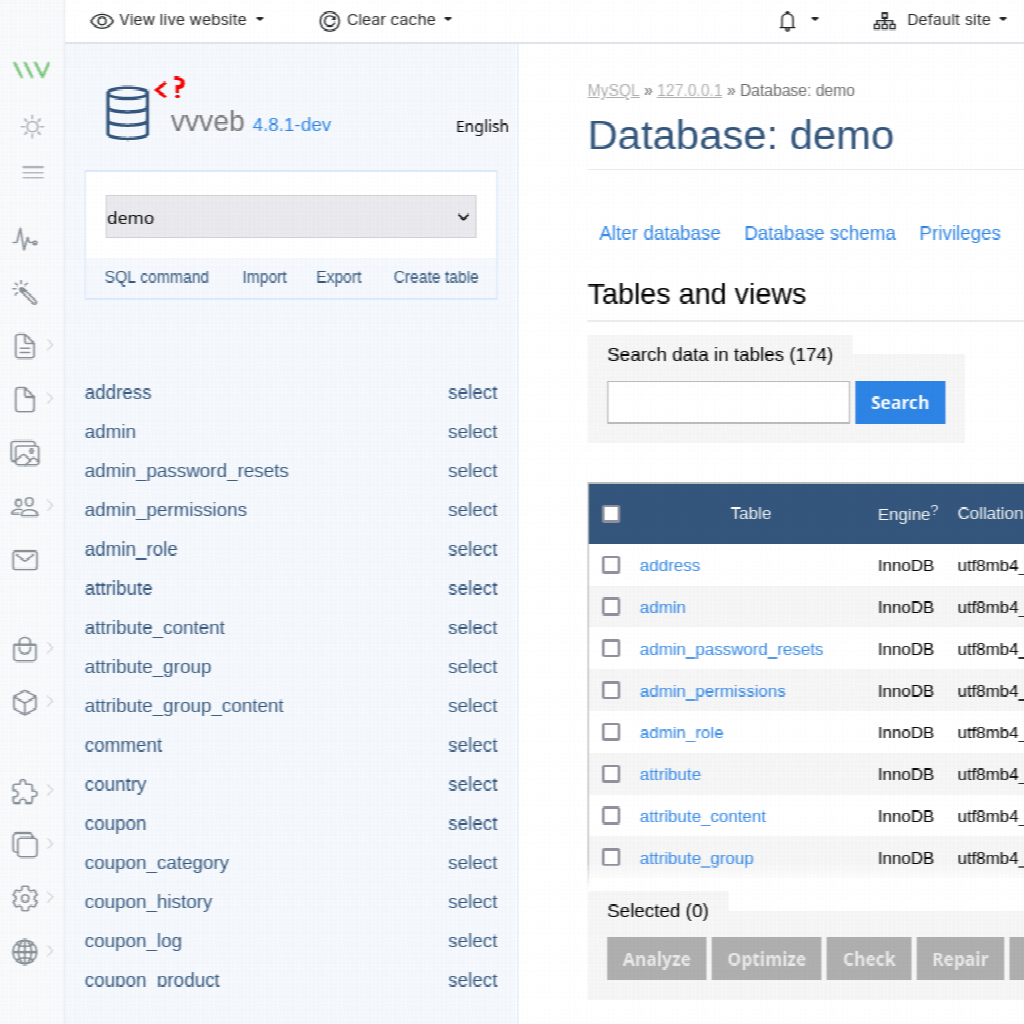The width and height of the screenshot is (1024, 1024).
Task: Check the address table checkbox
Action: [x=611, y=565]
